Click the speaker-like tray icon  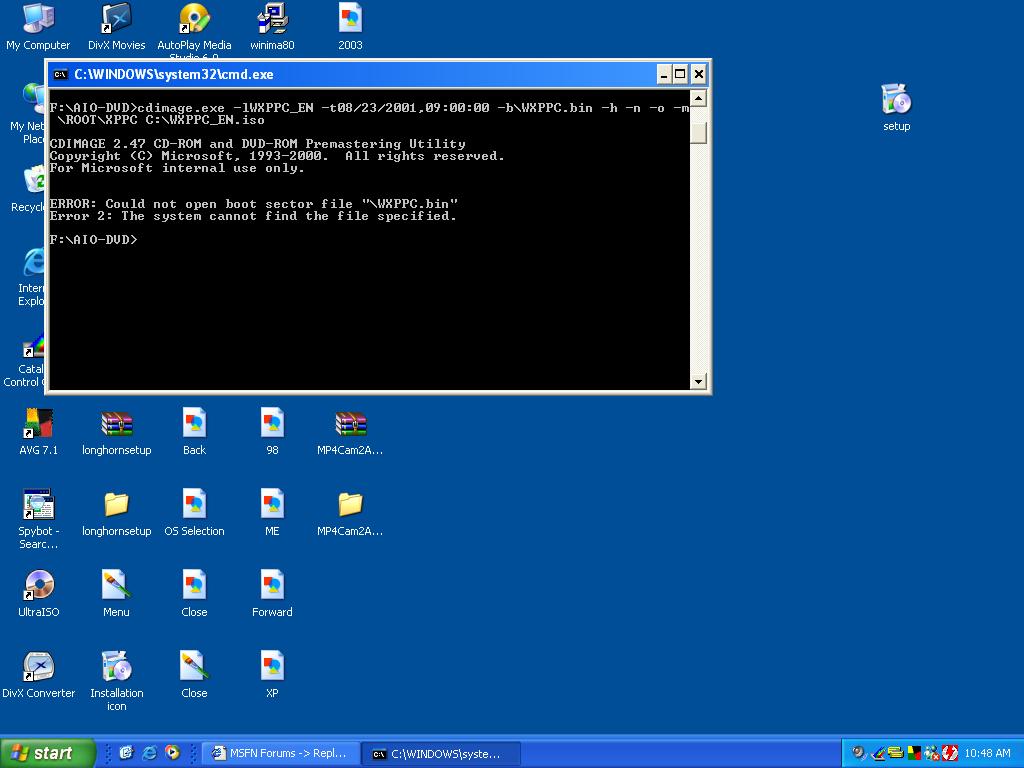click(859, 753)
